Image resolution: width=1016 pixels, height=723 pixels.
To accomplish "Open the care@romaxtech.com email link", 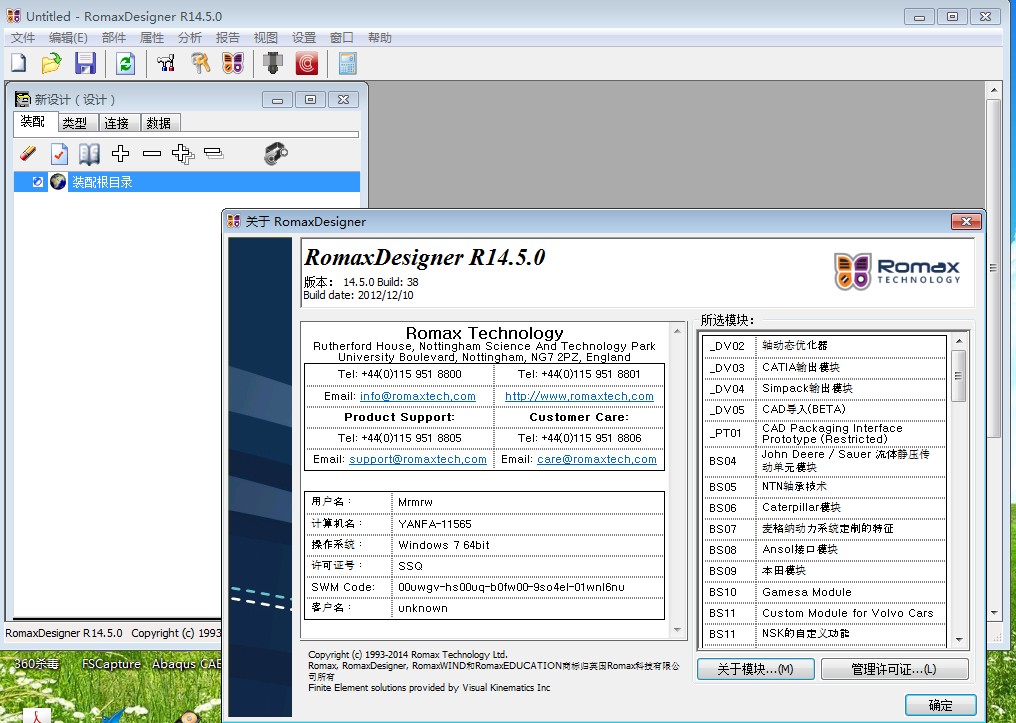I will coord(597,459).
